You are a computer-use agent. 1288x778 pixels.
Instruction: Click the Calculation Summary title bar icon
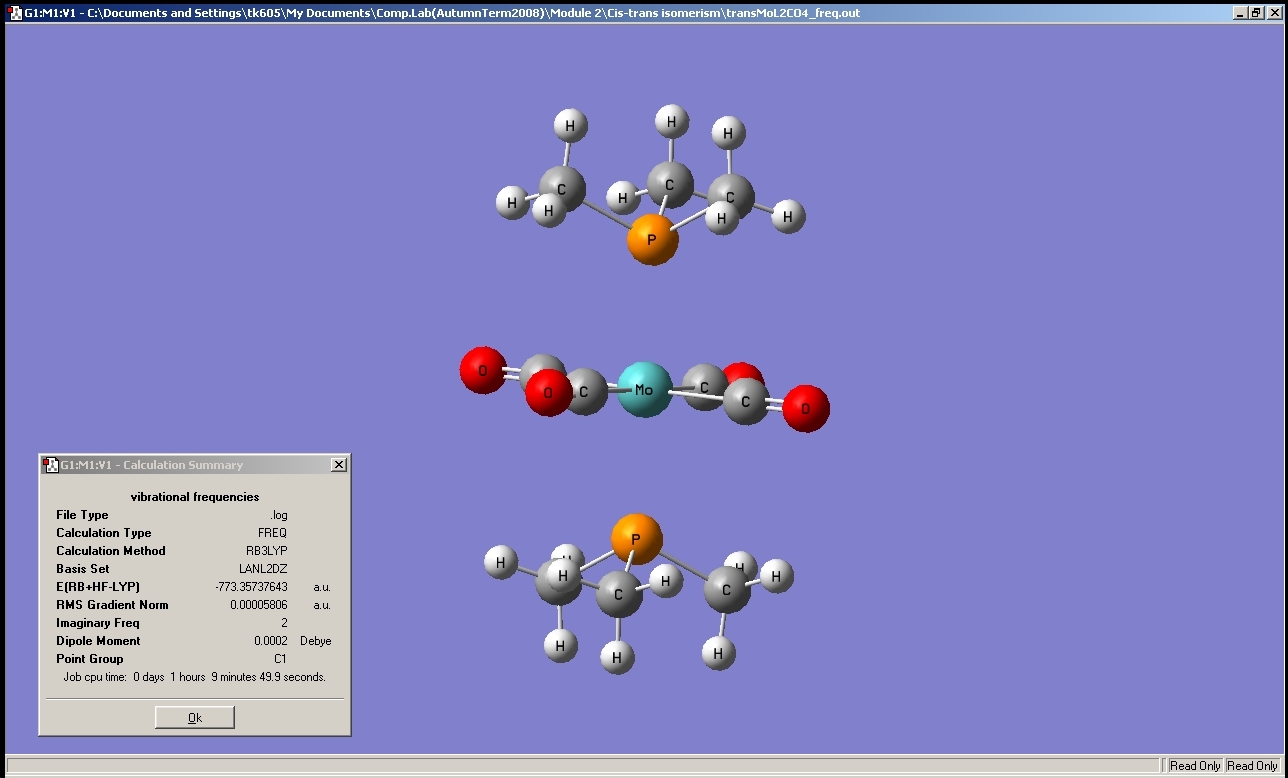click(x=51, y=465)
